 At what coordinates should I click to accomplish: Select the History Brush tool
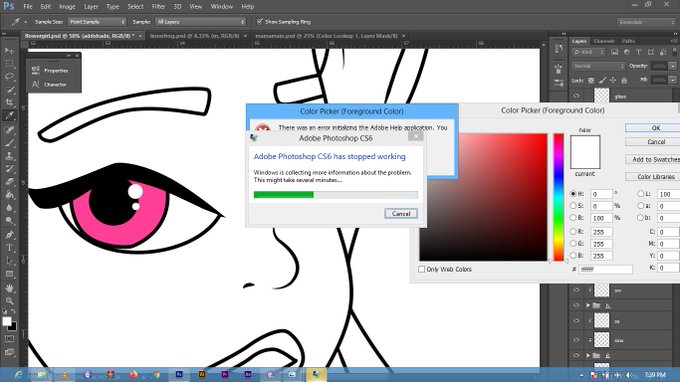tap(9, 169)
